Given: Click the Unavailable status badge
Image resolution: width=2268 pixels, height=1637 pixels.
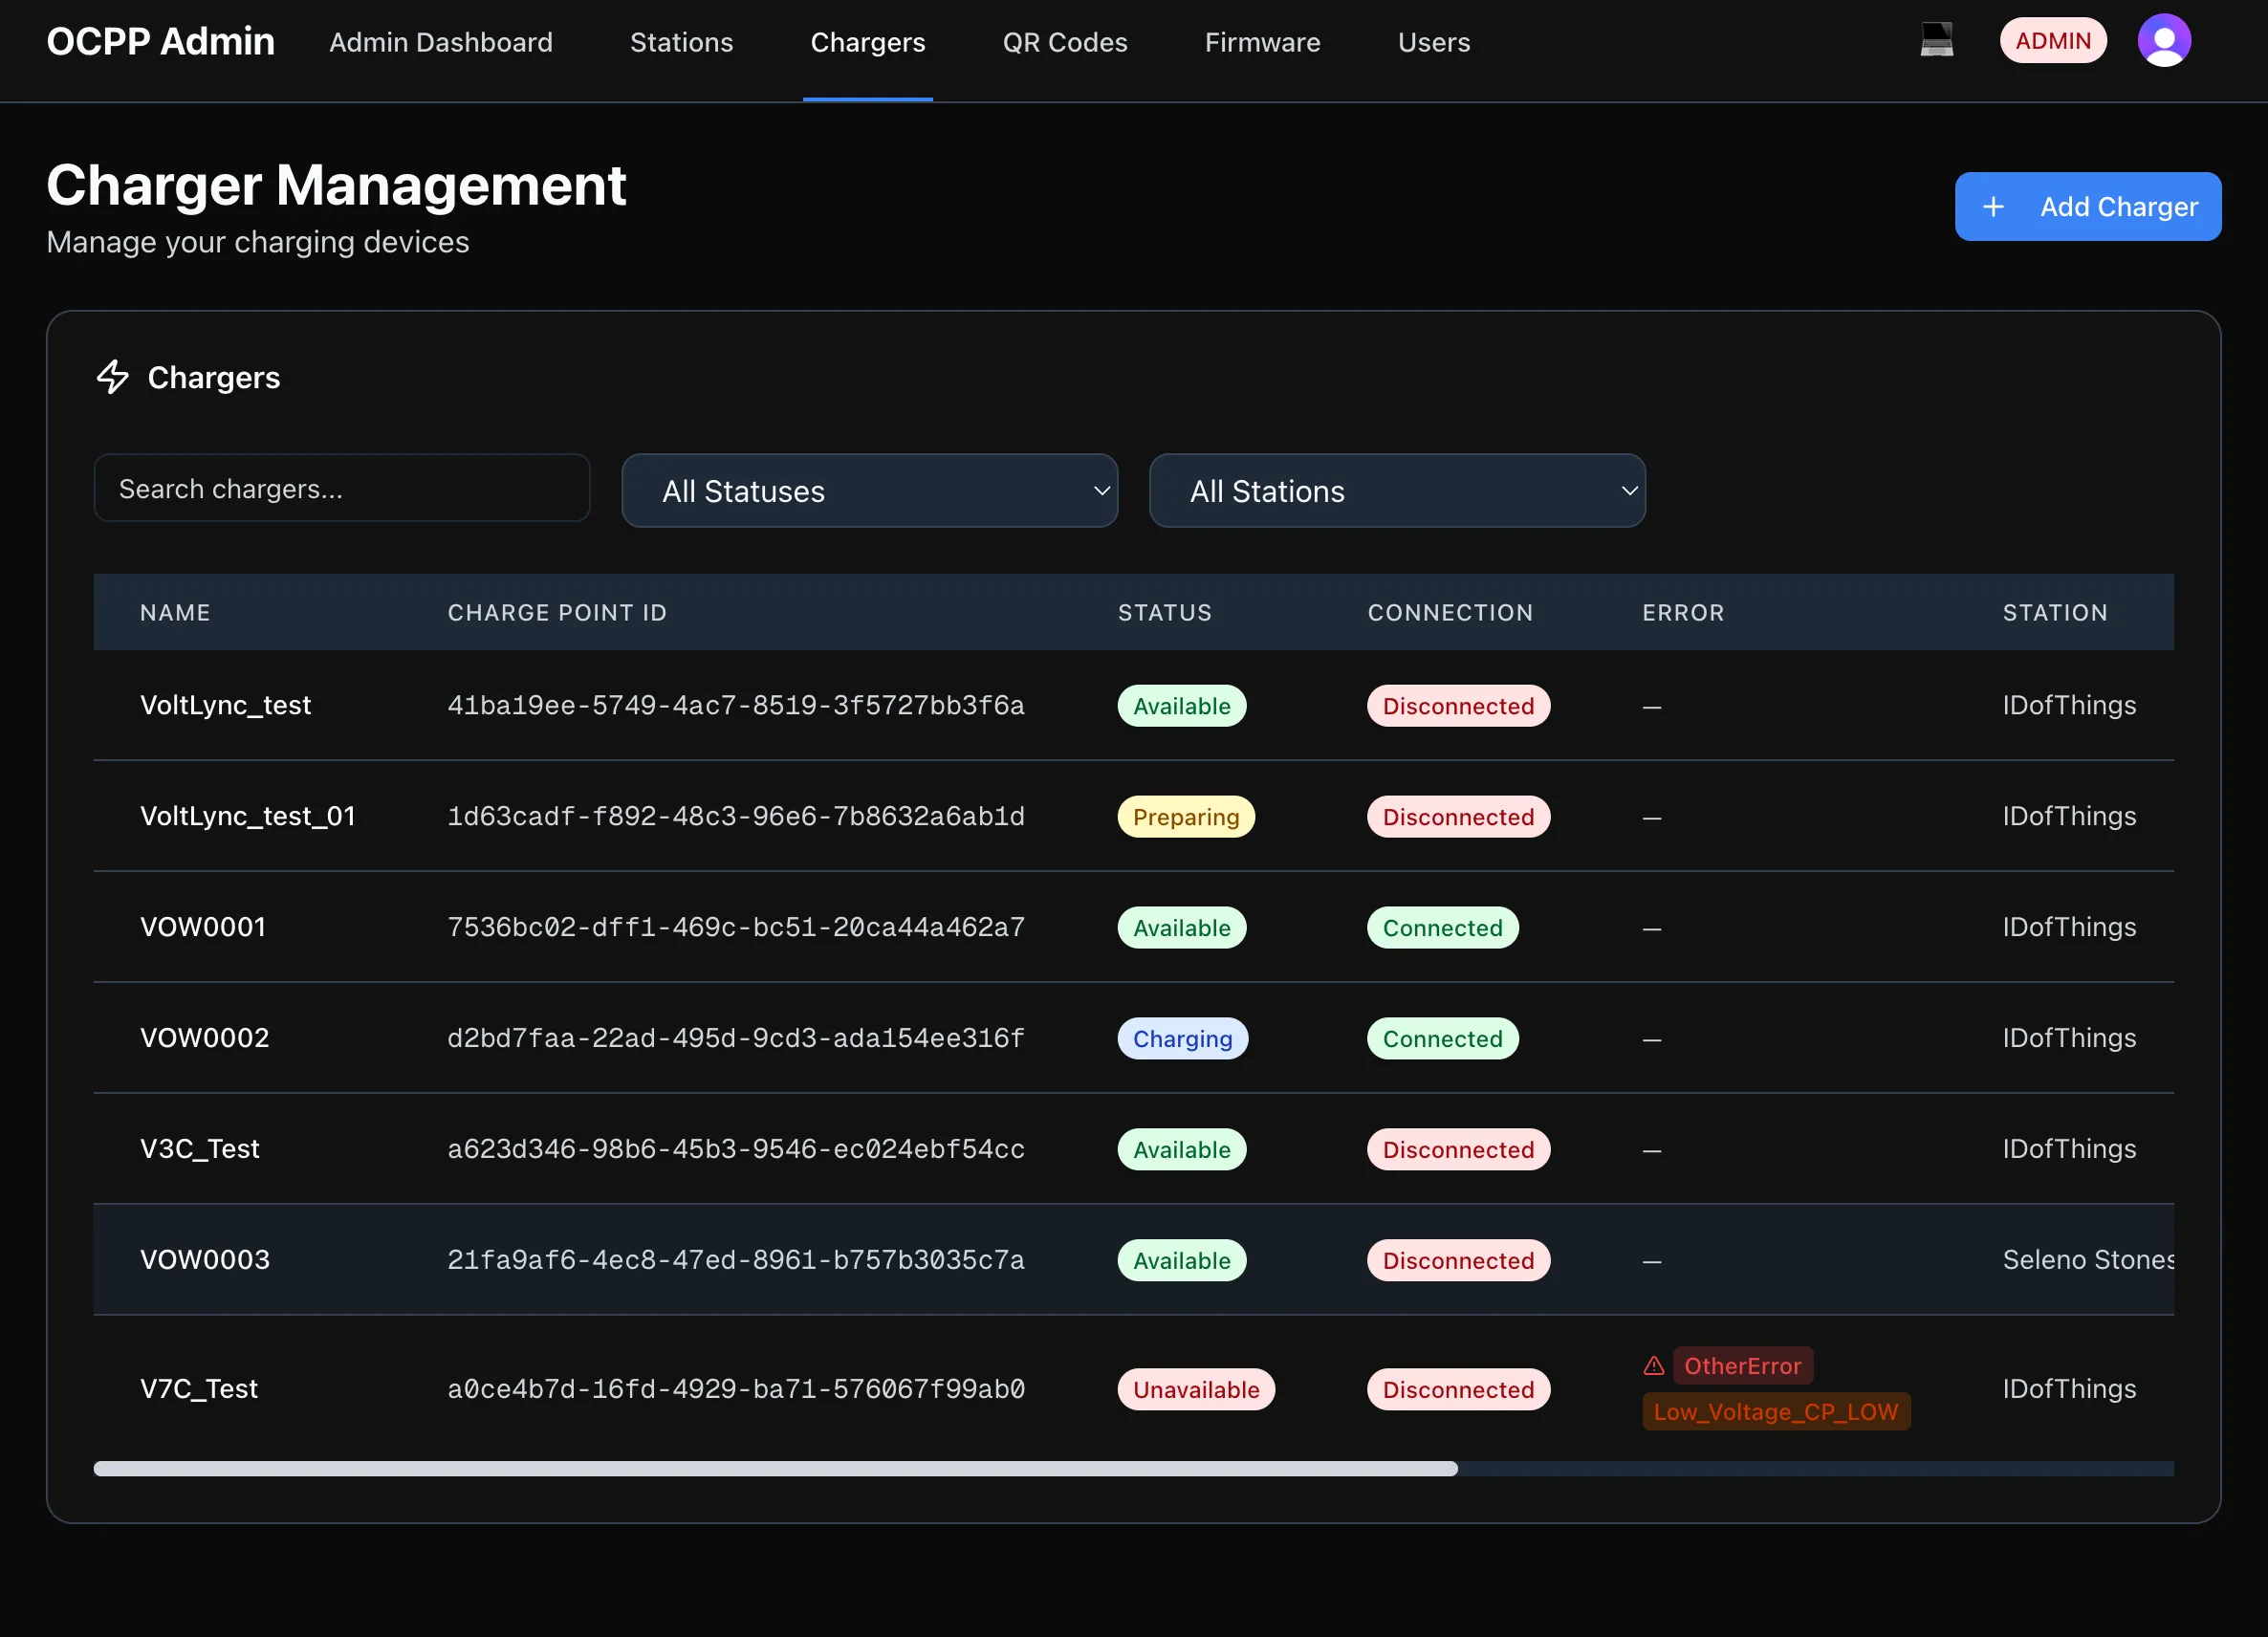Looking at the screenshot, I should [1196, 1390].
